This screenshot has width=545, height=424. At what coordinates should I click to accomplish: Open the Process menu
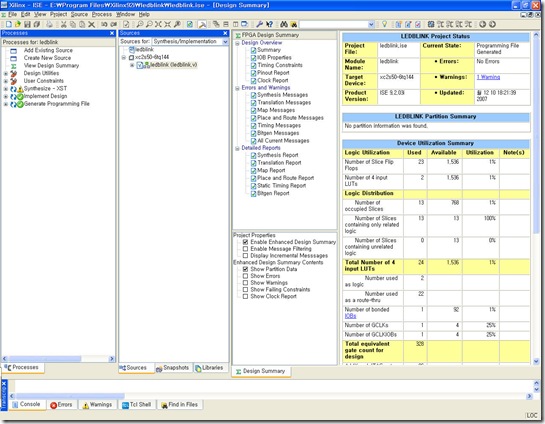pos(102,14)
